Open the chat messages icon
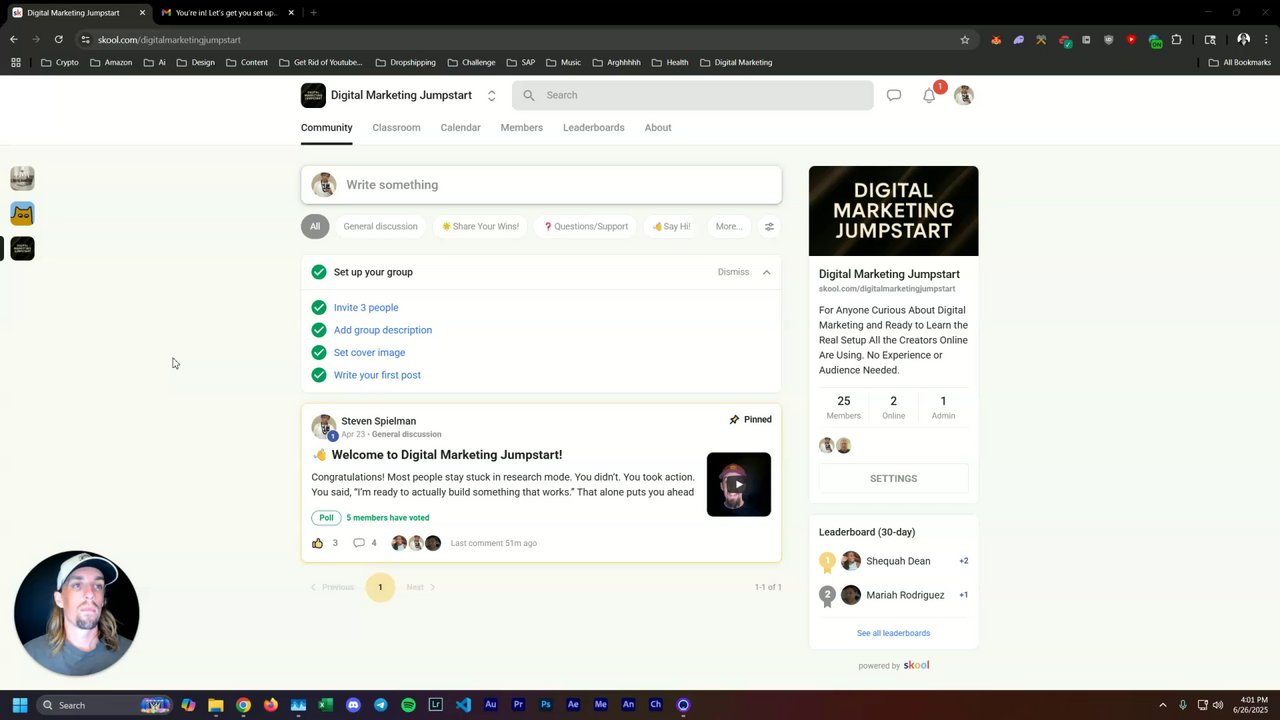 (x=894, y=95)
